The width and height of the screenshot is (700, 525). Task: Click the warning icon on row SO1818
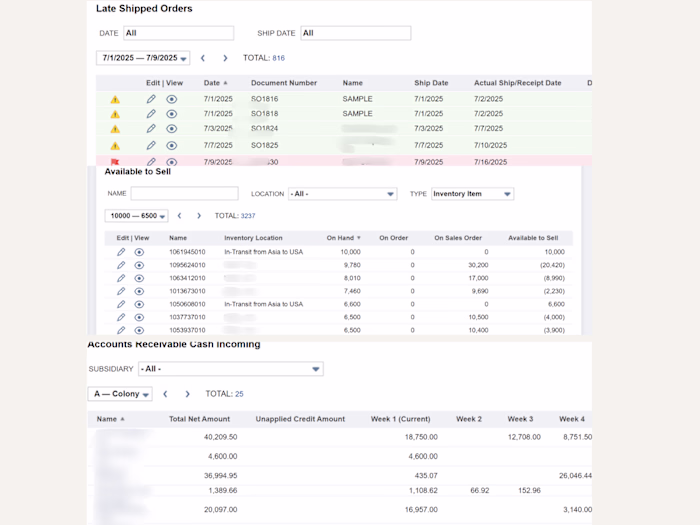click(x=115, y=114)
